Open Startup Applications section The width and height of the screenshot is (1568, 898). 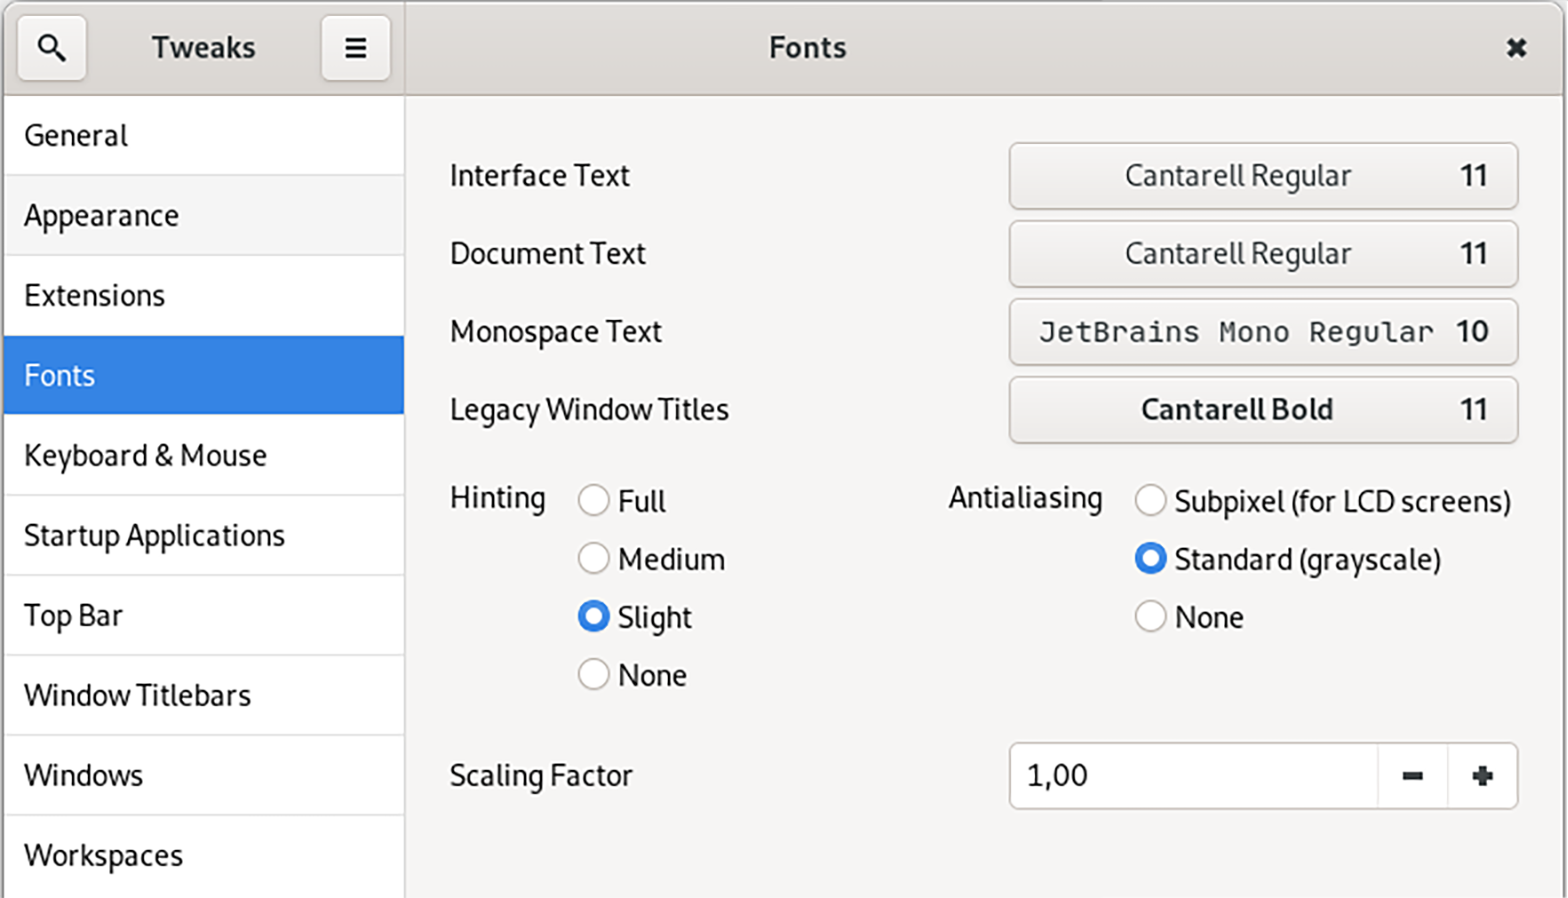tap(204, 536)
